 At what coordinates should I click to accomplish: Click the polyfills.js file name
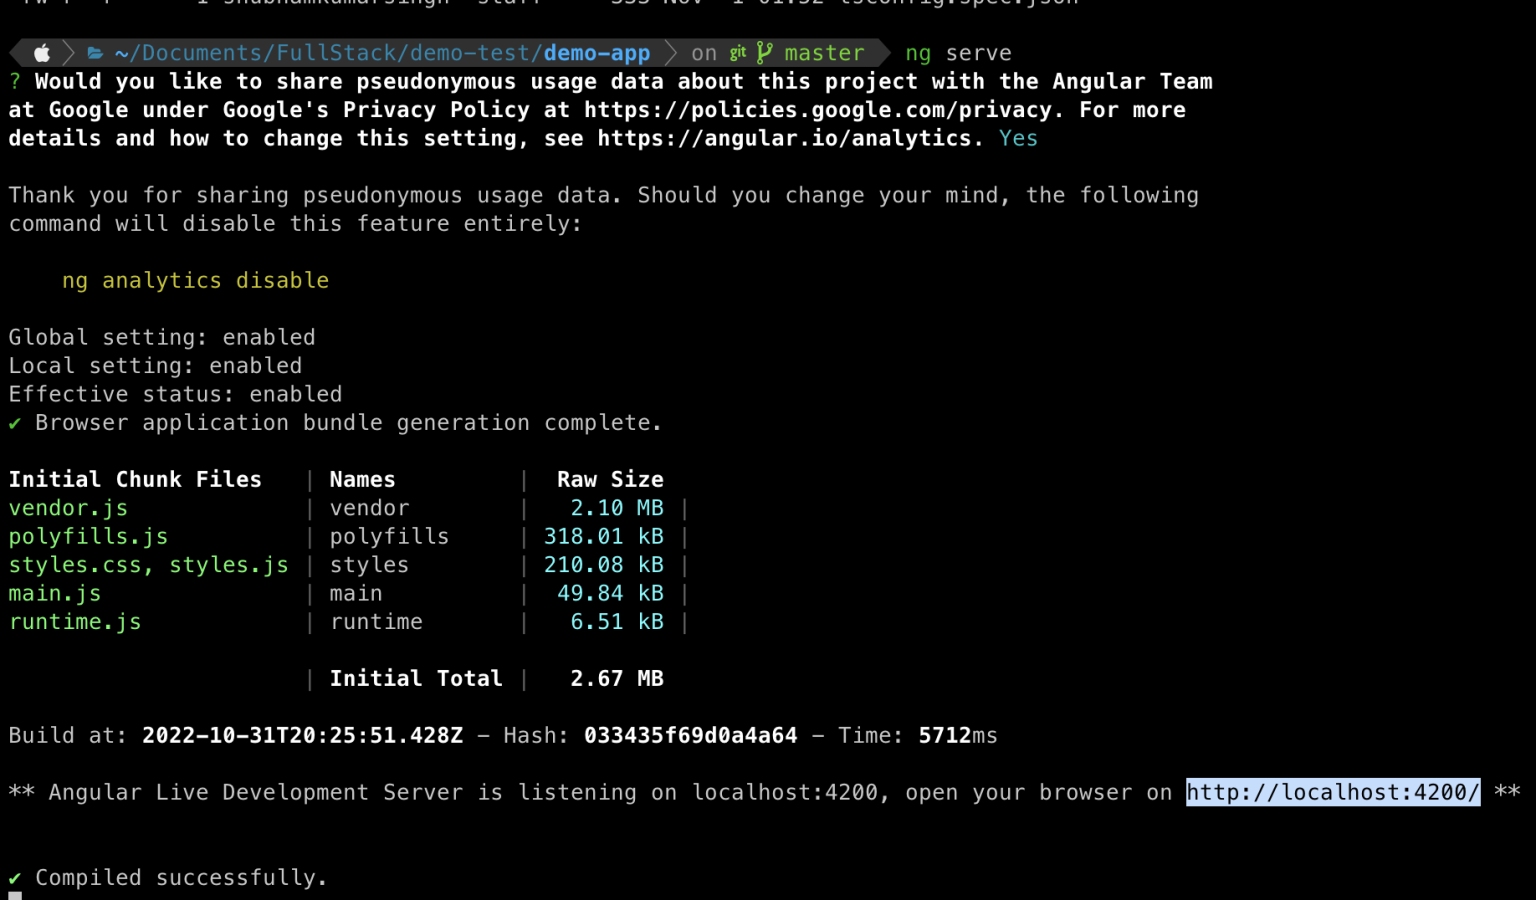click(x=89, y=537)
